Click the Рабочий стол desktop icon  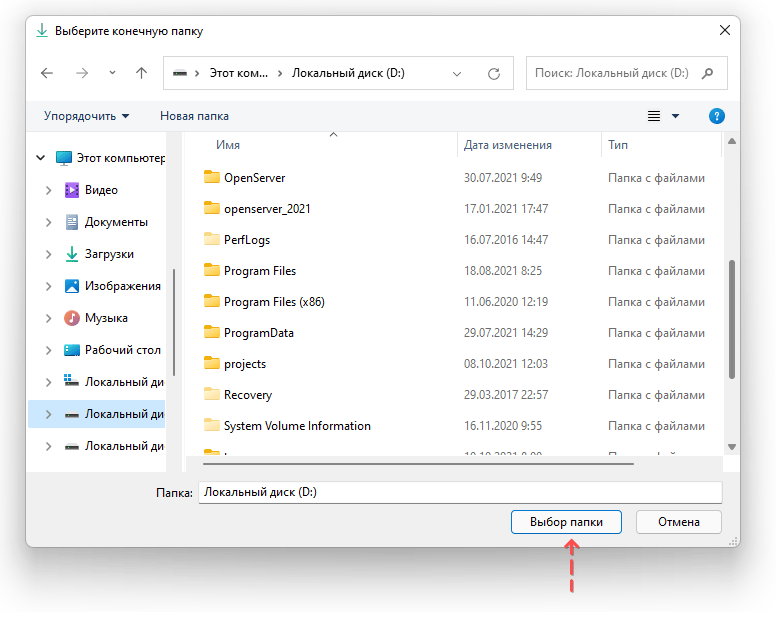click(x=72, y=350)
